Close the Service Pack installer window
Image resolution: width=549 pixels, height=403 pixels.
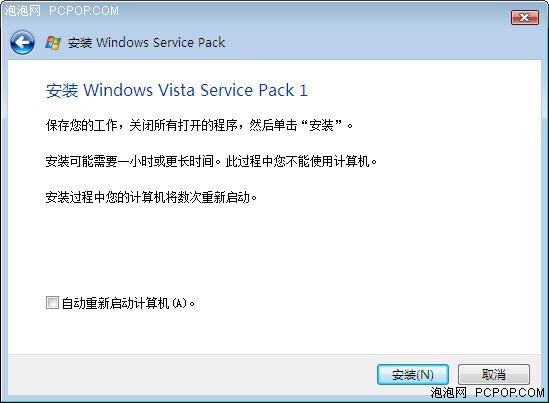coord(524,17)
